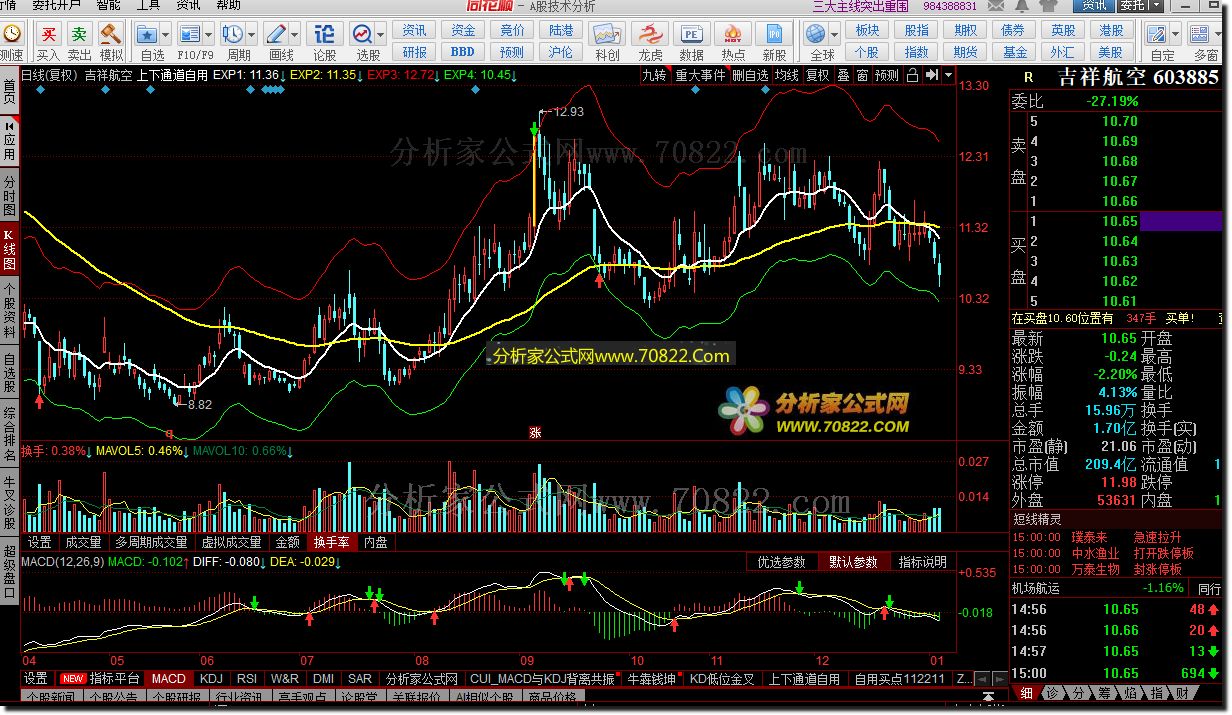Click the 周期 period clock icon
The height and width of the screenshot is (715, 1232).
click(232, 34)
